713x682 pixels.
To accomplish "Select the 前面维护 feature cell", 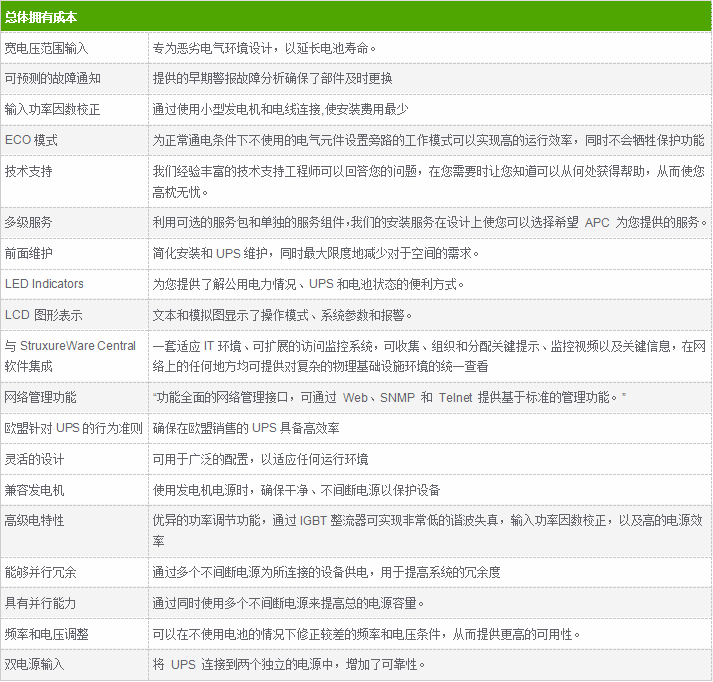I will click(x=29, y=253).
